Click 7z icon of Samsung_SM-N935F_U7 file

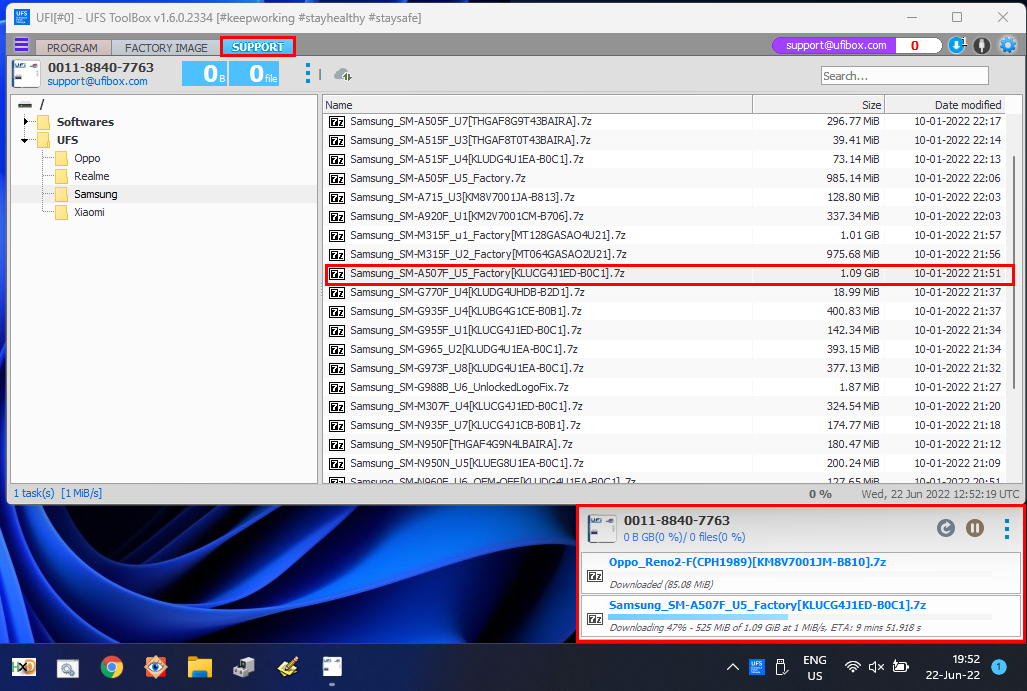coord(337,425)
